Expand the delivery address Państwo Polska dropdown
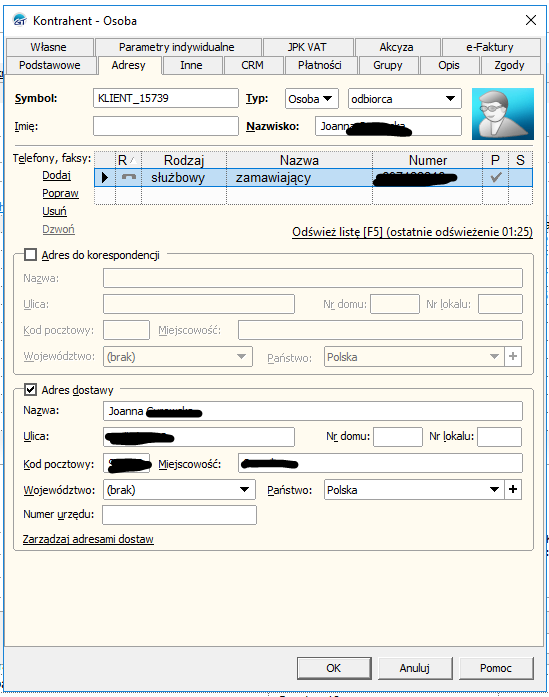Image resolution: width=549 pixels, height=697 pixels. pyautogui.click(x=414, y=489)
